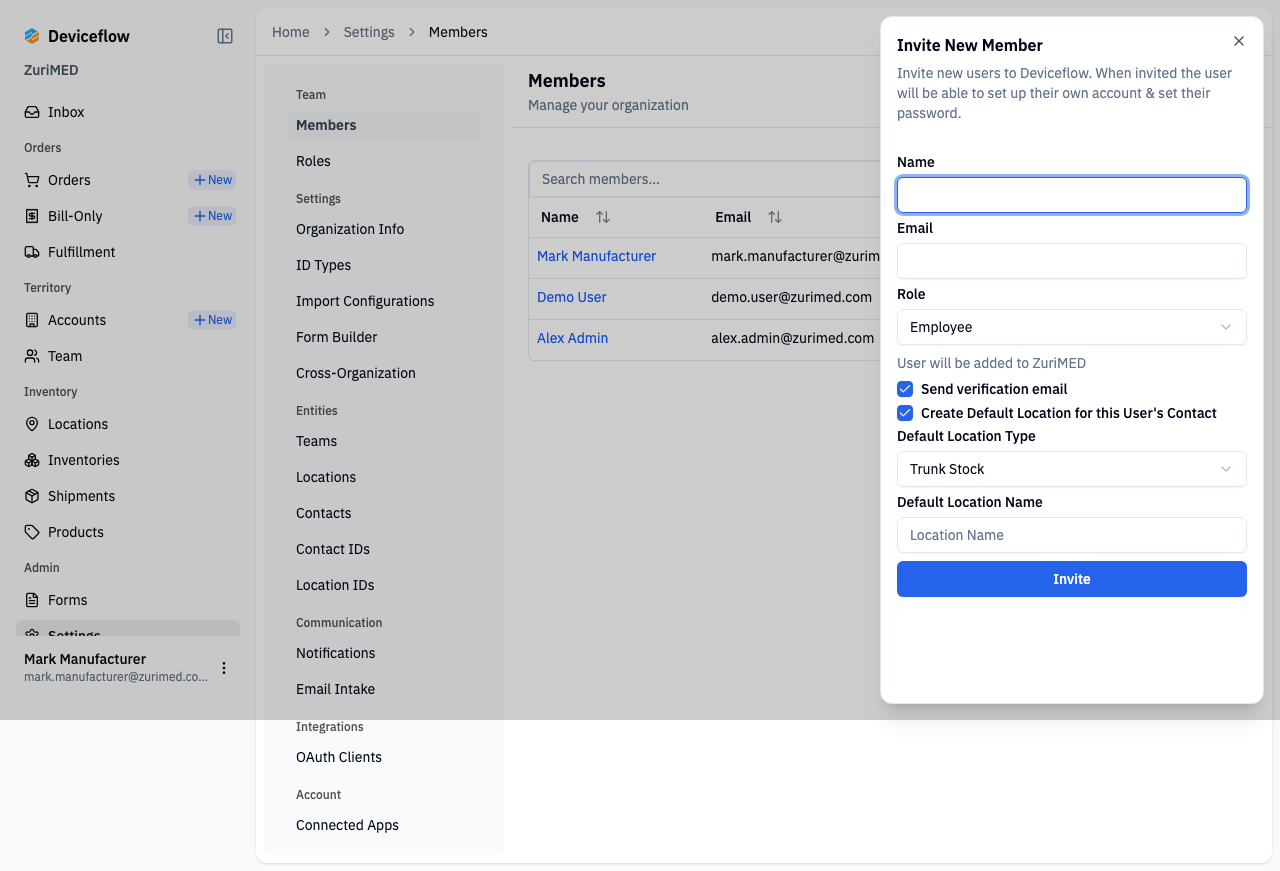Viewport: 1280px width, 871px height.
Task: Click alex.admin@zurimed.com email cell
Action: coord(793,338)
